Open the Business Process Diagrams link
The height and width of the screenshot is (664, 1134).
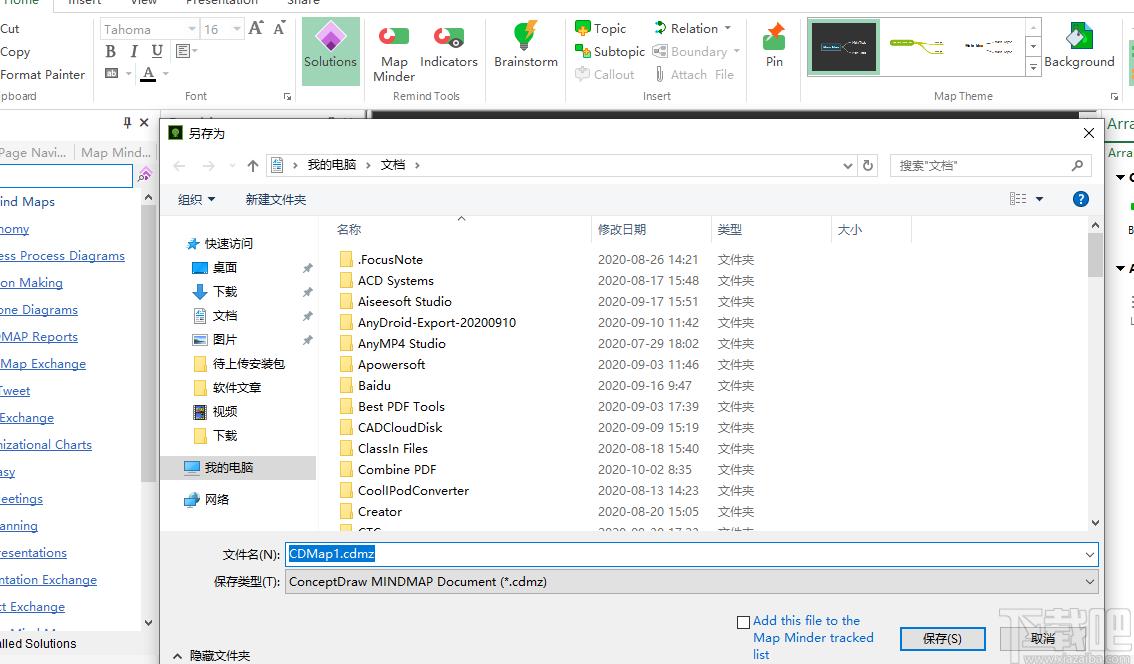[62, 255]
